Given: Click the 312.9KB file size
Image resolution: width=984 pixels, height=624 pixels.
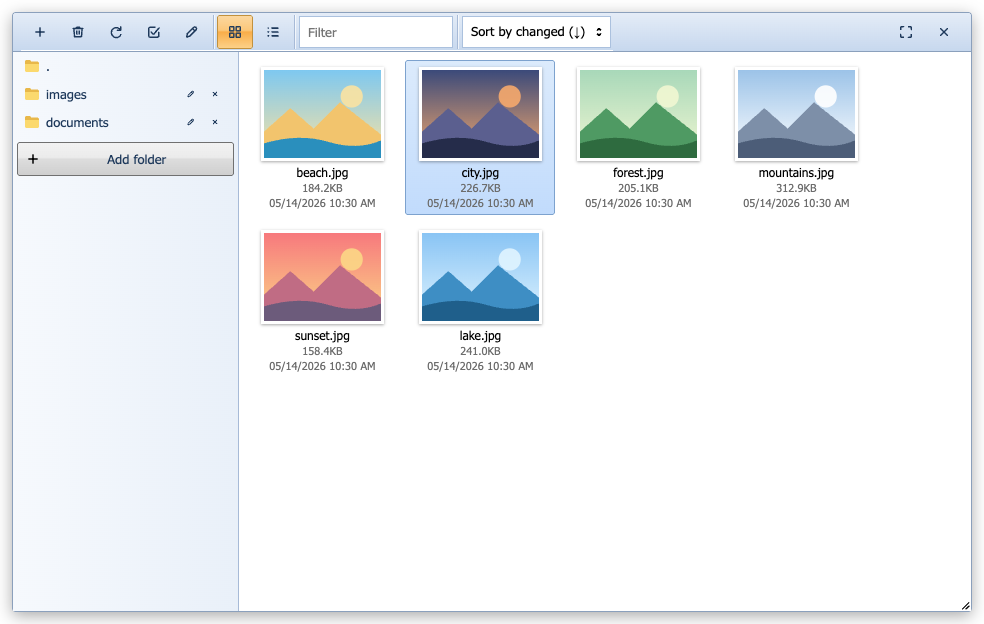Looking at the screenshot, I should coord(796,188).
